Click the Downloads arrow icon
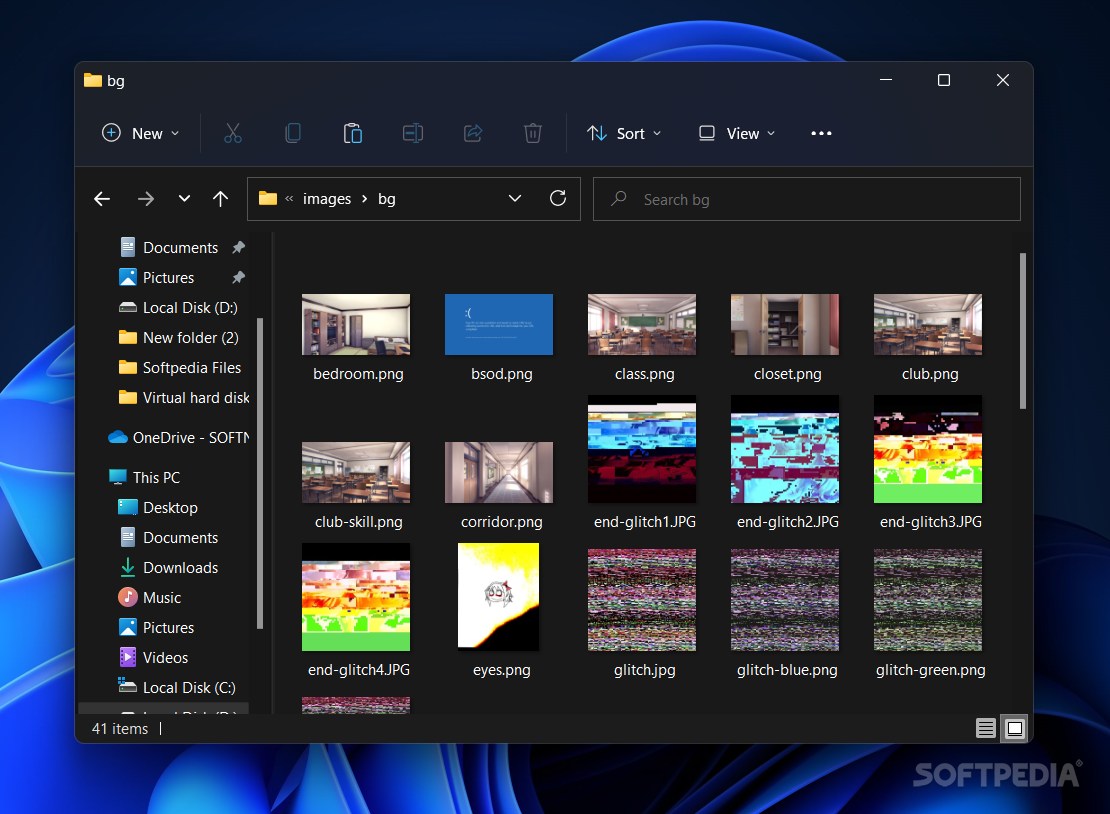 pyautogui.click(x=127, y=567)
